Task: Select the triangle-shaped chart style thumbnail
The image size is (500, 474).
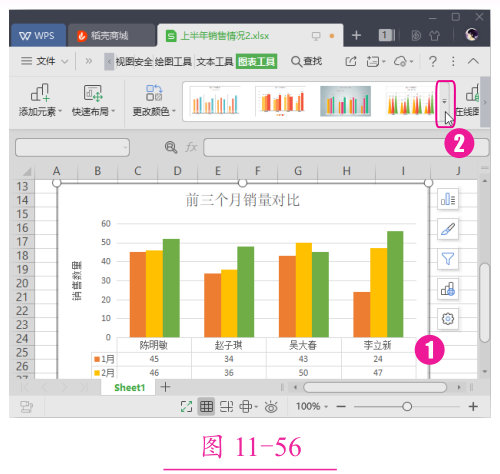Action: pyautogui.click(x=411, y=100)
